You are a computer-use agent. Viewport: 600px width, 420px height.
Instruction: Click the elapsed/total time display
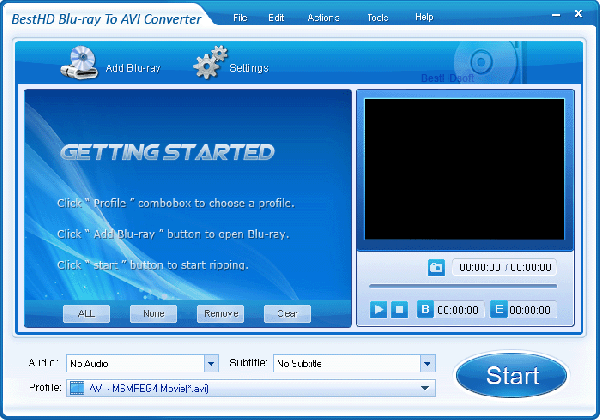[x=504, y=267]
